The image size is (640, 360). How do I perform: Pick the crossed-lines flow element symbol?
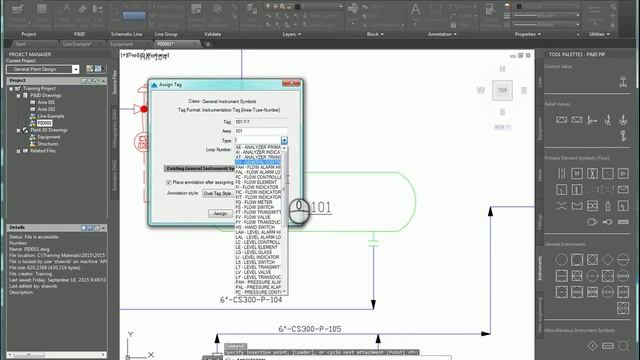pyautogui.click(x=562, y=206)
